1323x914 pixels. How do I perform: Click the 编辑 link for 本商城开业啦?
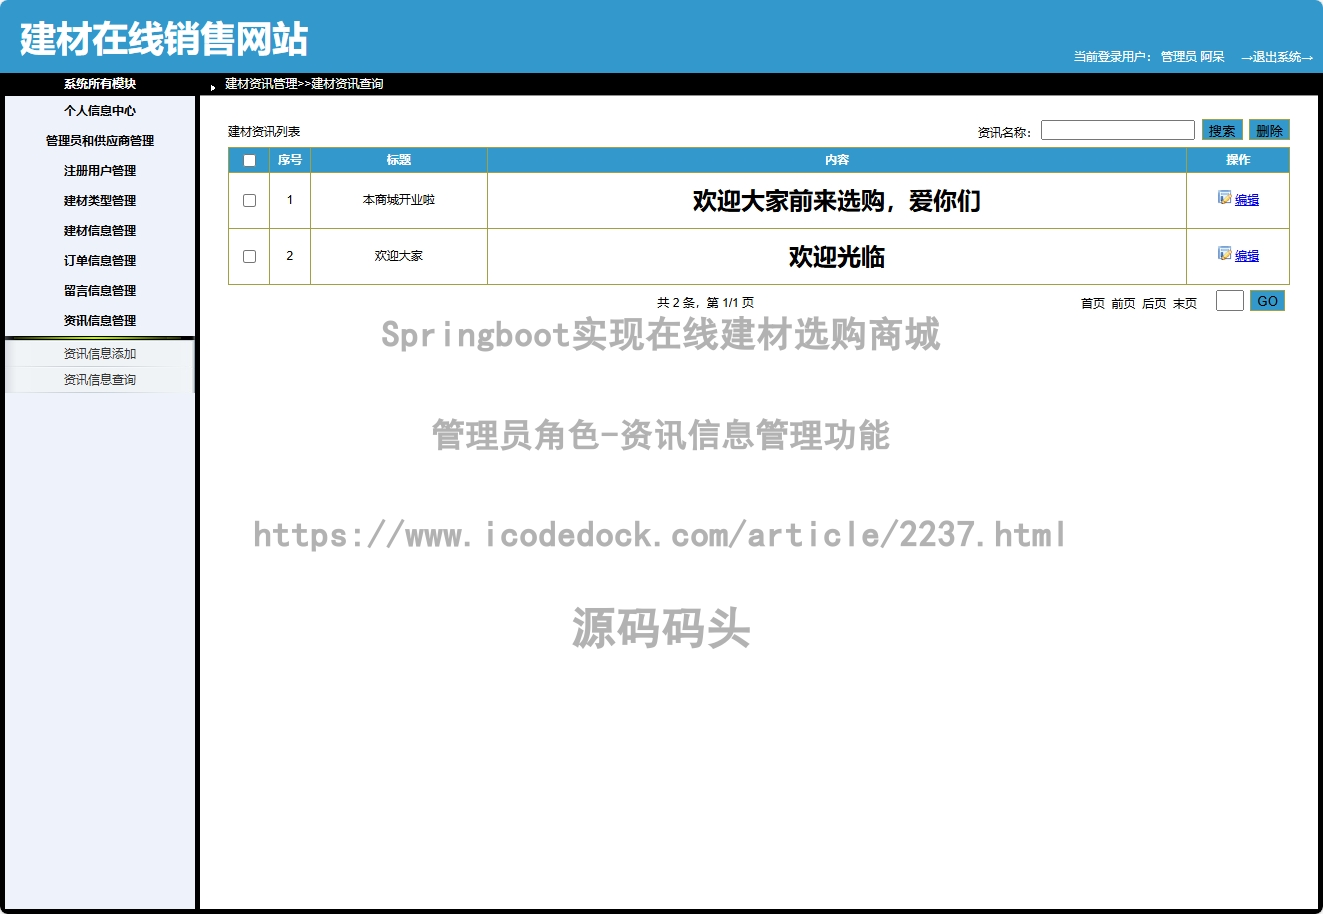(1247, 200)
